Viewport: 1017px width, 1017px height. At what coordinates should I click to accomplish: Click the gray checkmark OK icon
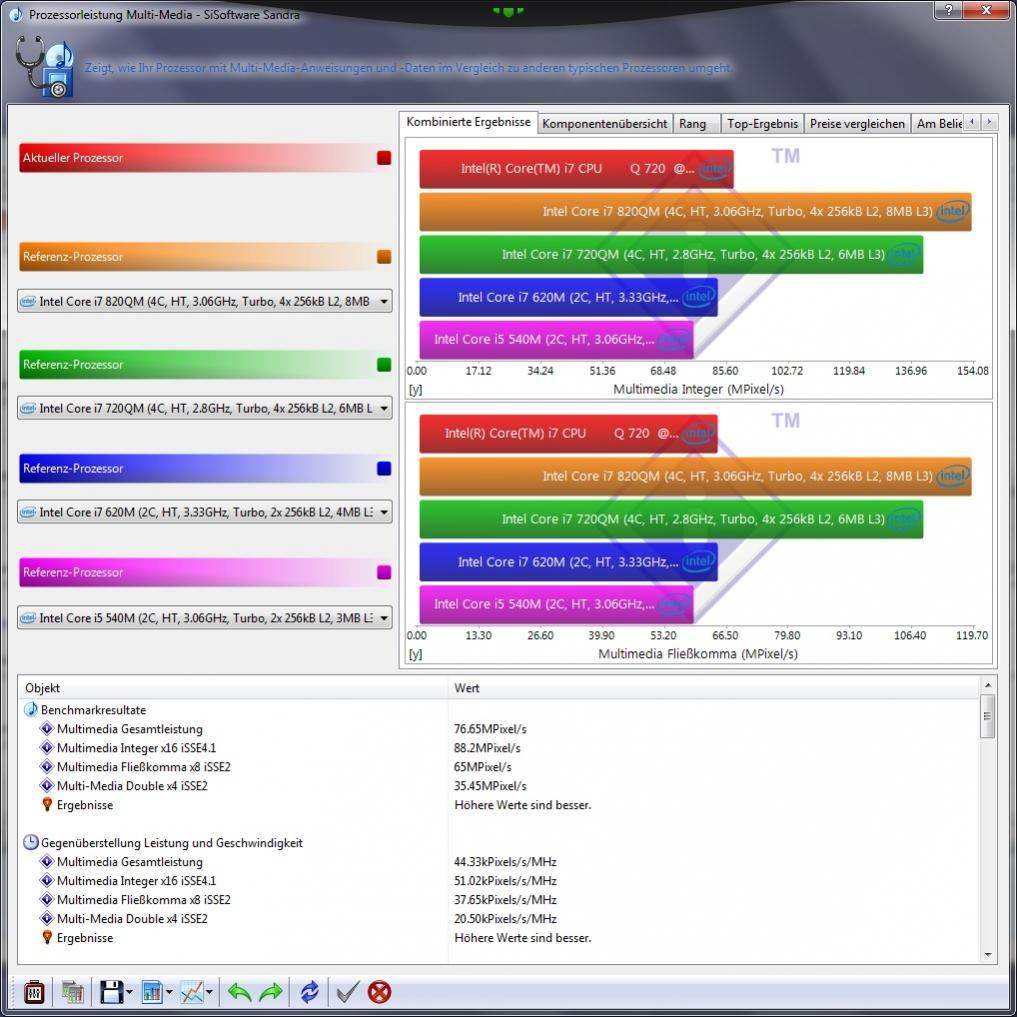click(348, 992)
